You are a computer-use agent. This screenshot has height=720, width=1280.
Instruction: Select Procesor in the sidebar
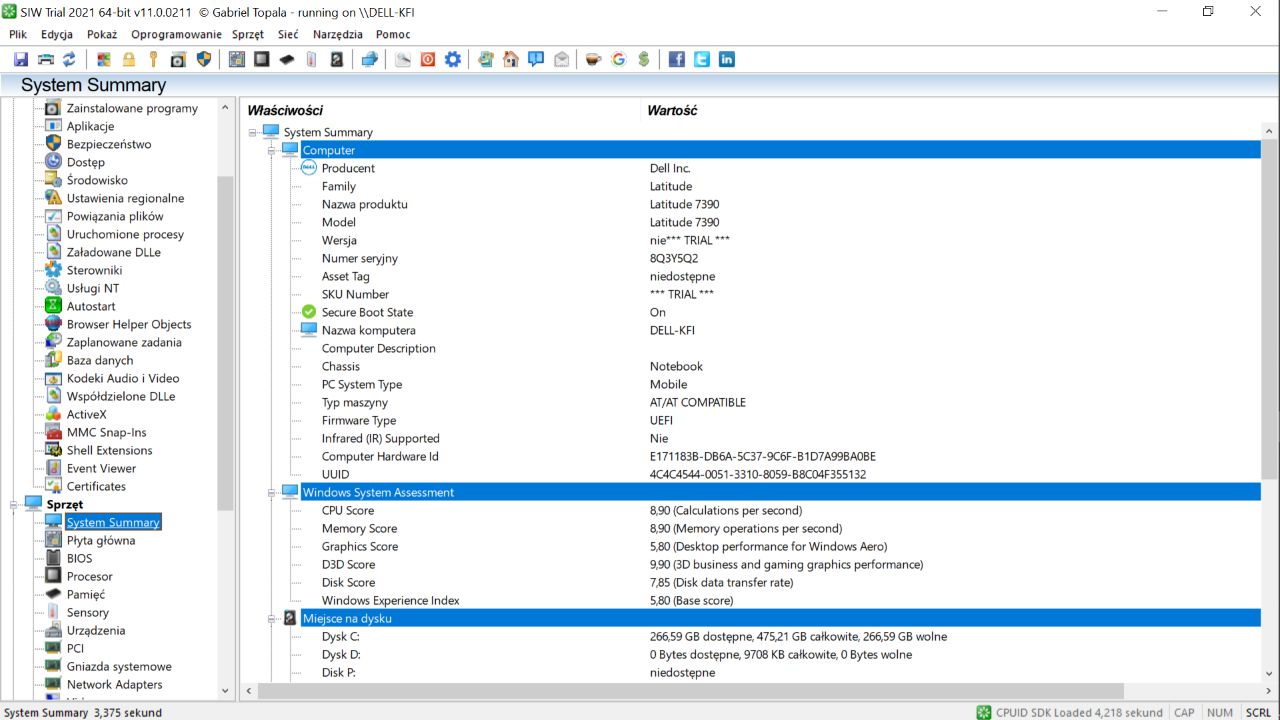89,576
